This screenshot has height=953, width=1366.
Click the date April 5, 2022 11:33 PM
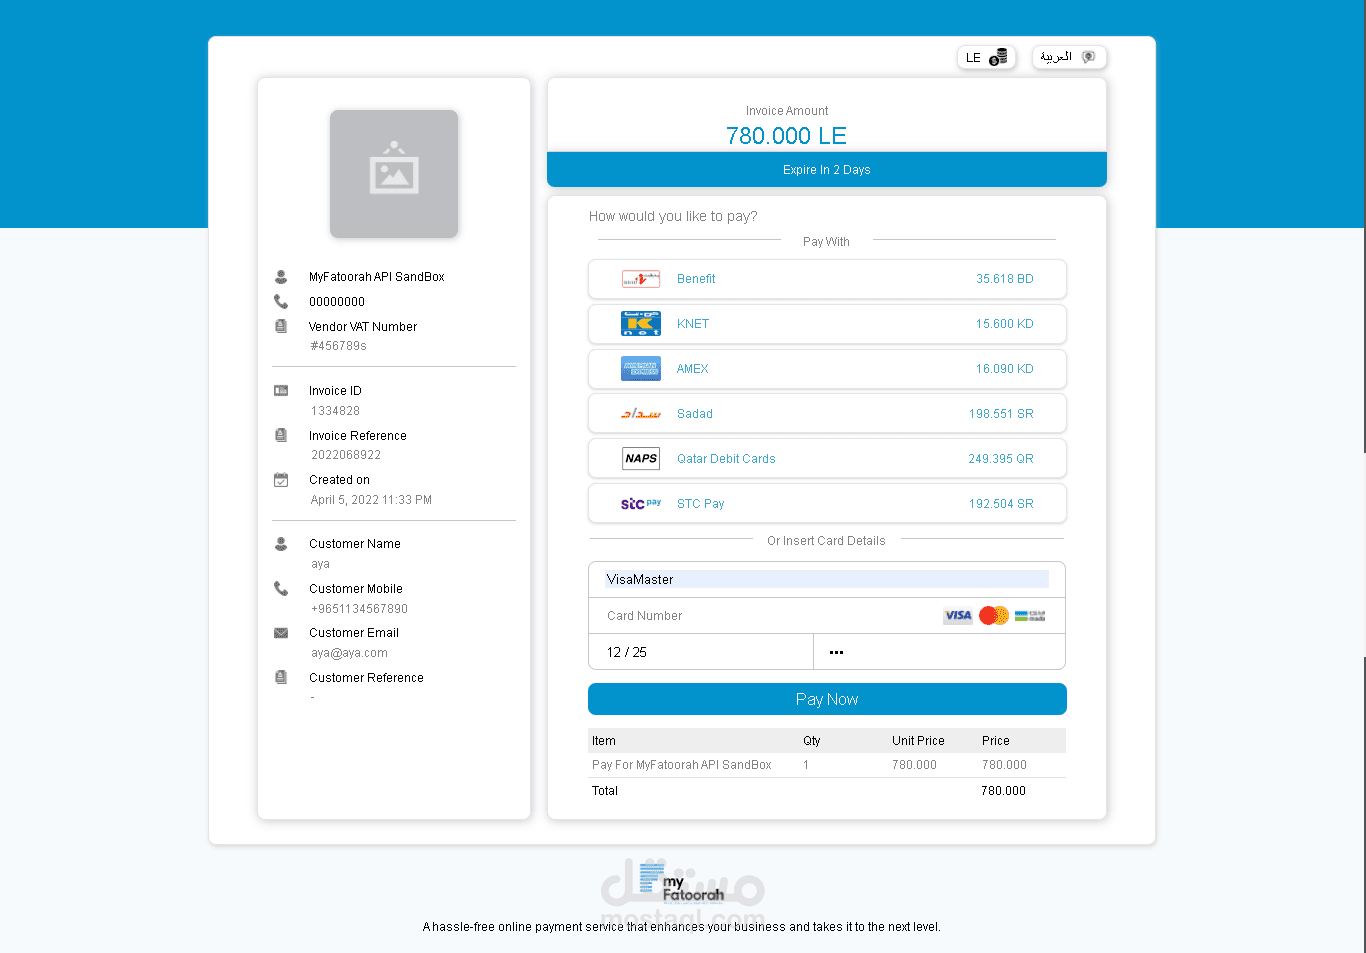pos(371,500)
